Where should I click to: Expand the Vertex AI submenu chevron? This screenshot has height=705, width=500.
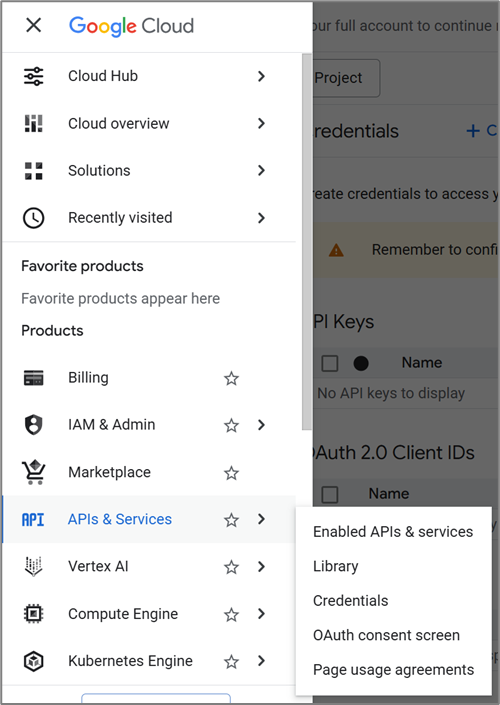(x=261, y=567)
